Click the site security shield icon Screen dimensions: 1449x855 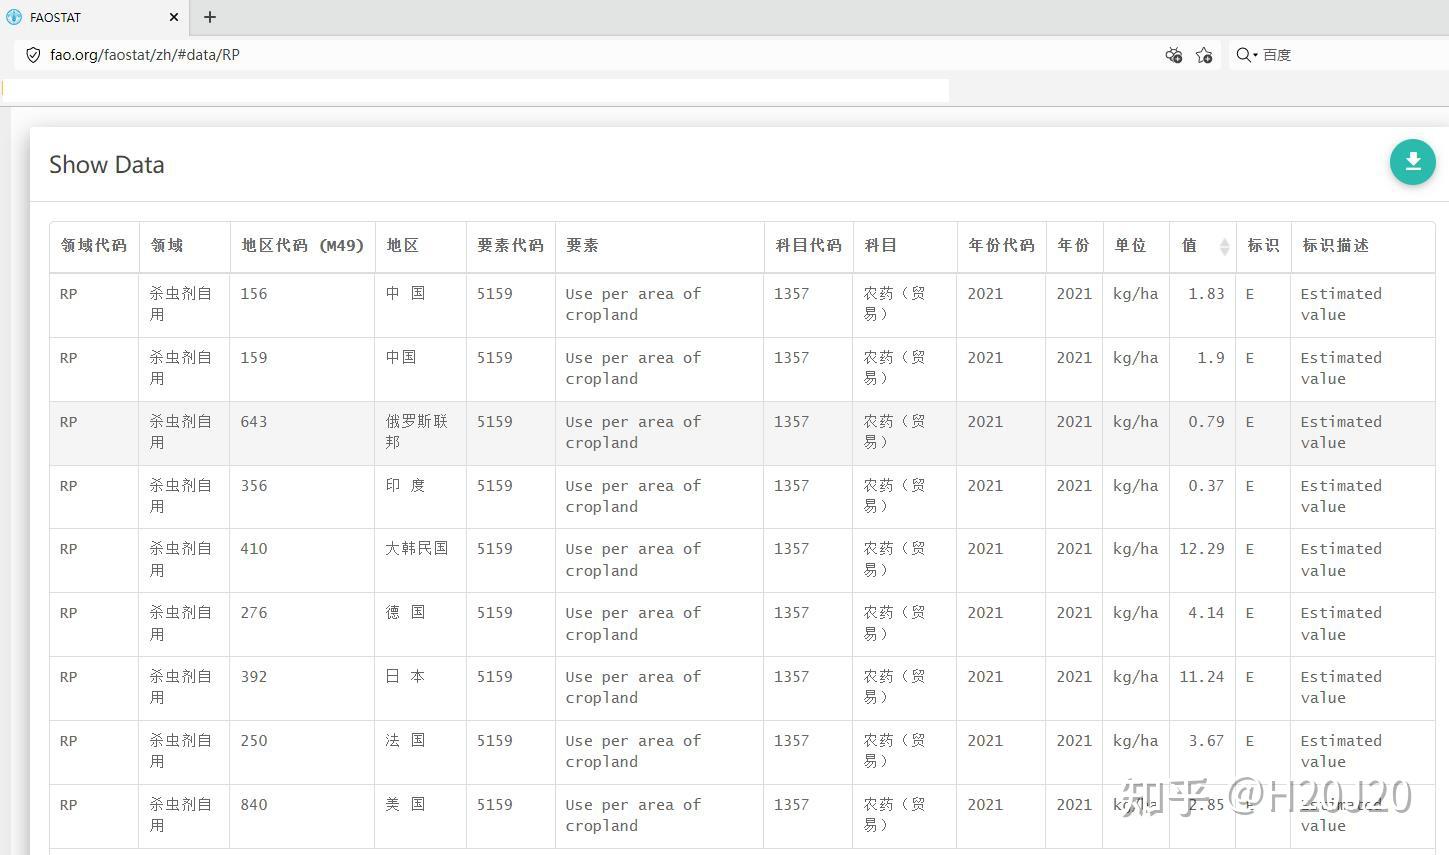click(33, 55)
